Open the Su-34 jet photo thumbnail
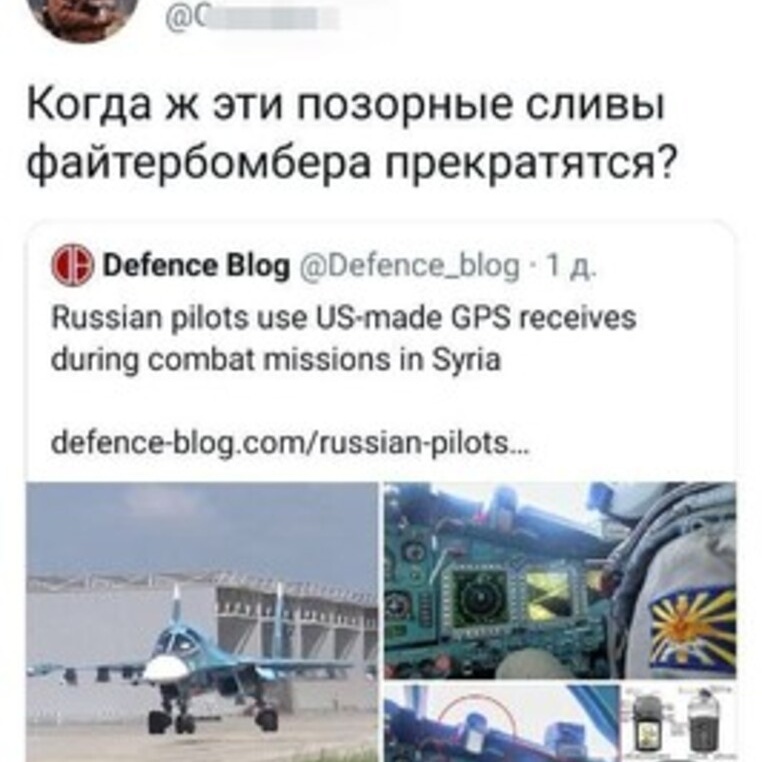The height and width of the screenshot is (762, 762). pos(202,622)
